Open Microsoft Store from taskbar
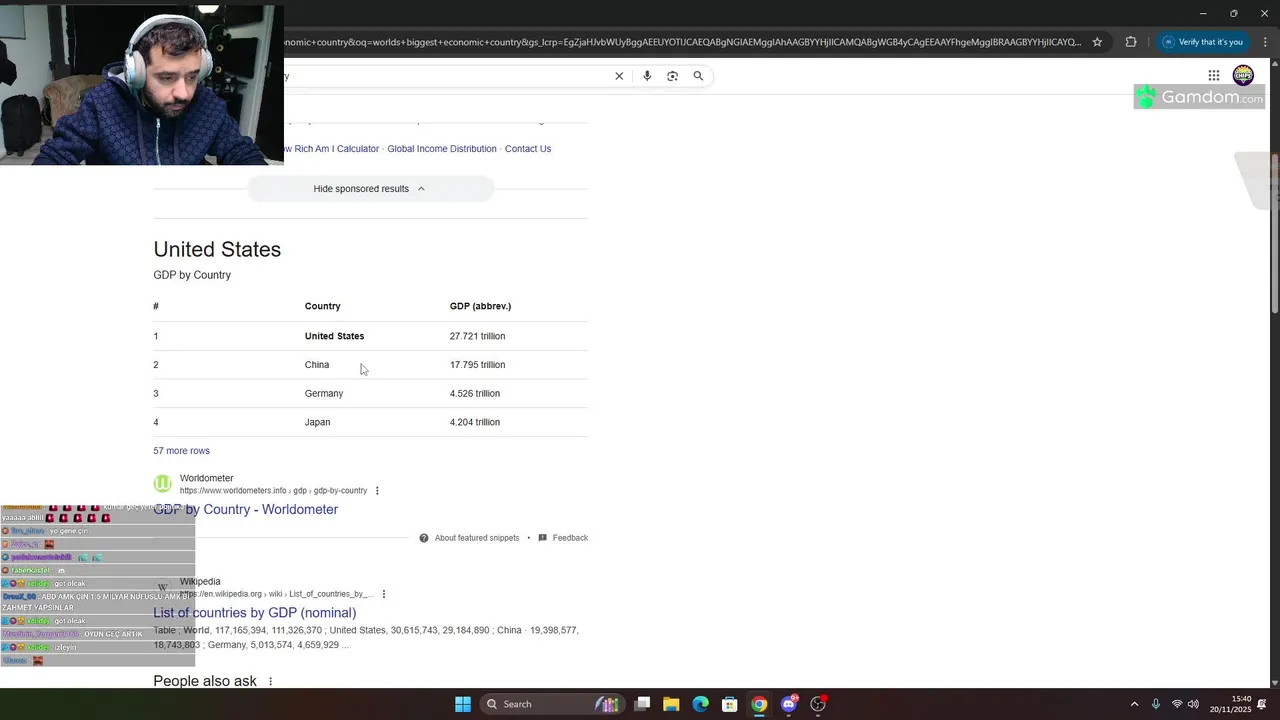The width and height of the screenshot is (1280, 720). 730,704
